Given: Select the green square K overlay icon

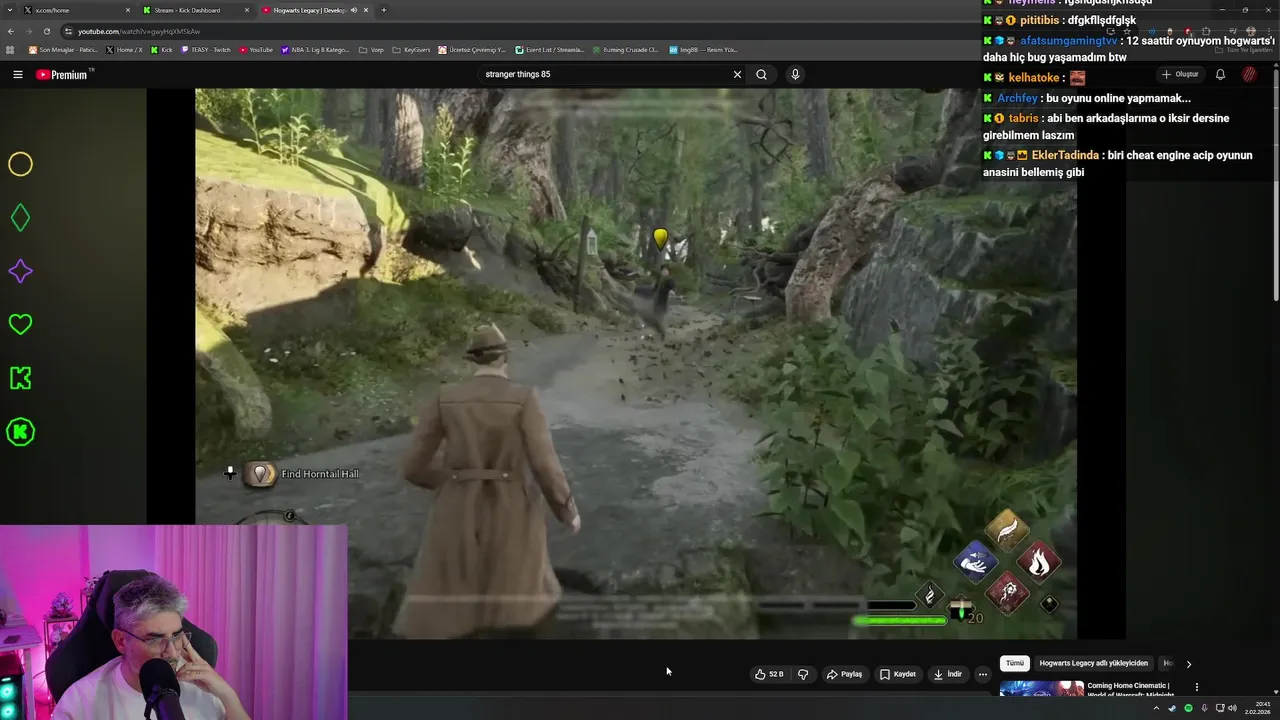Looking at the screenshot, I should (20, 378).
